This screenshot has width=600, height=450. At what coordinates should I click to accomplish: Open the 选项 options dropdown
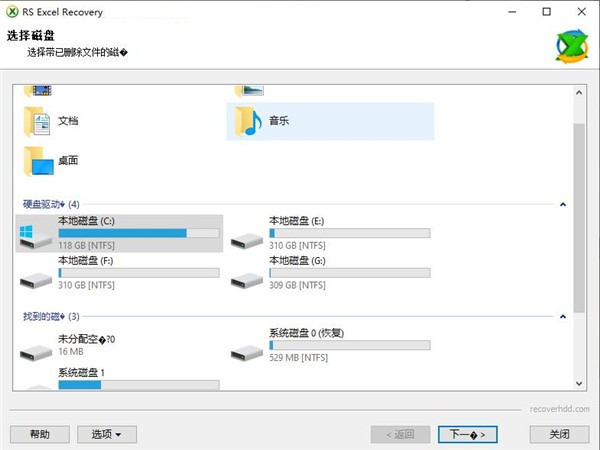[x=107, y=434]
